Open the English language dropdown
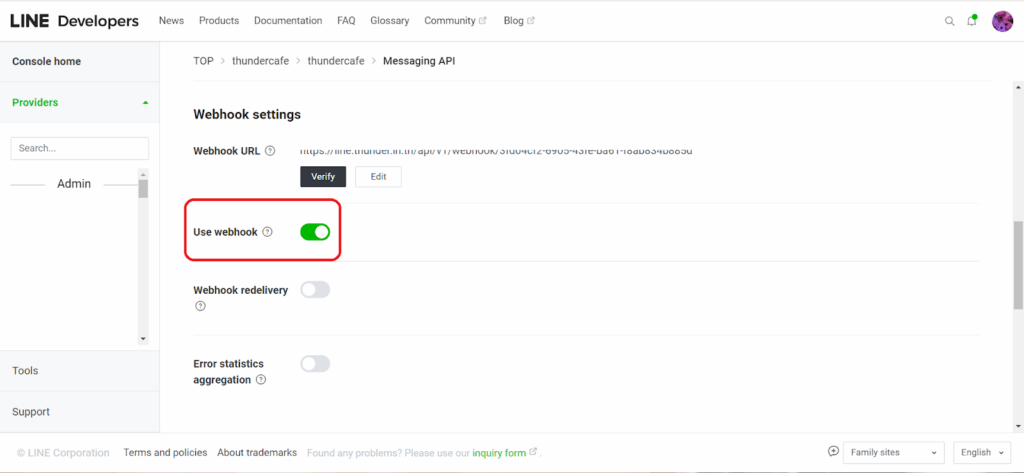Image resolution: width=1024 pixels, height=473 pixels. 983,453
